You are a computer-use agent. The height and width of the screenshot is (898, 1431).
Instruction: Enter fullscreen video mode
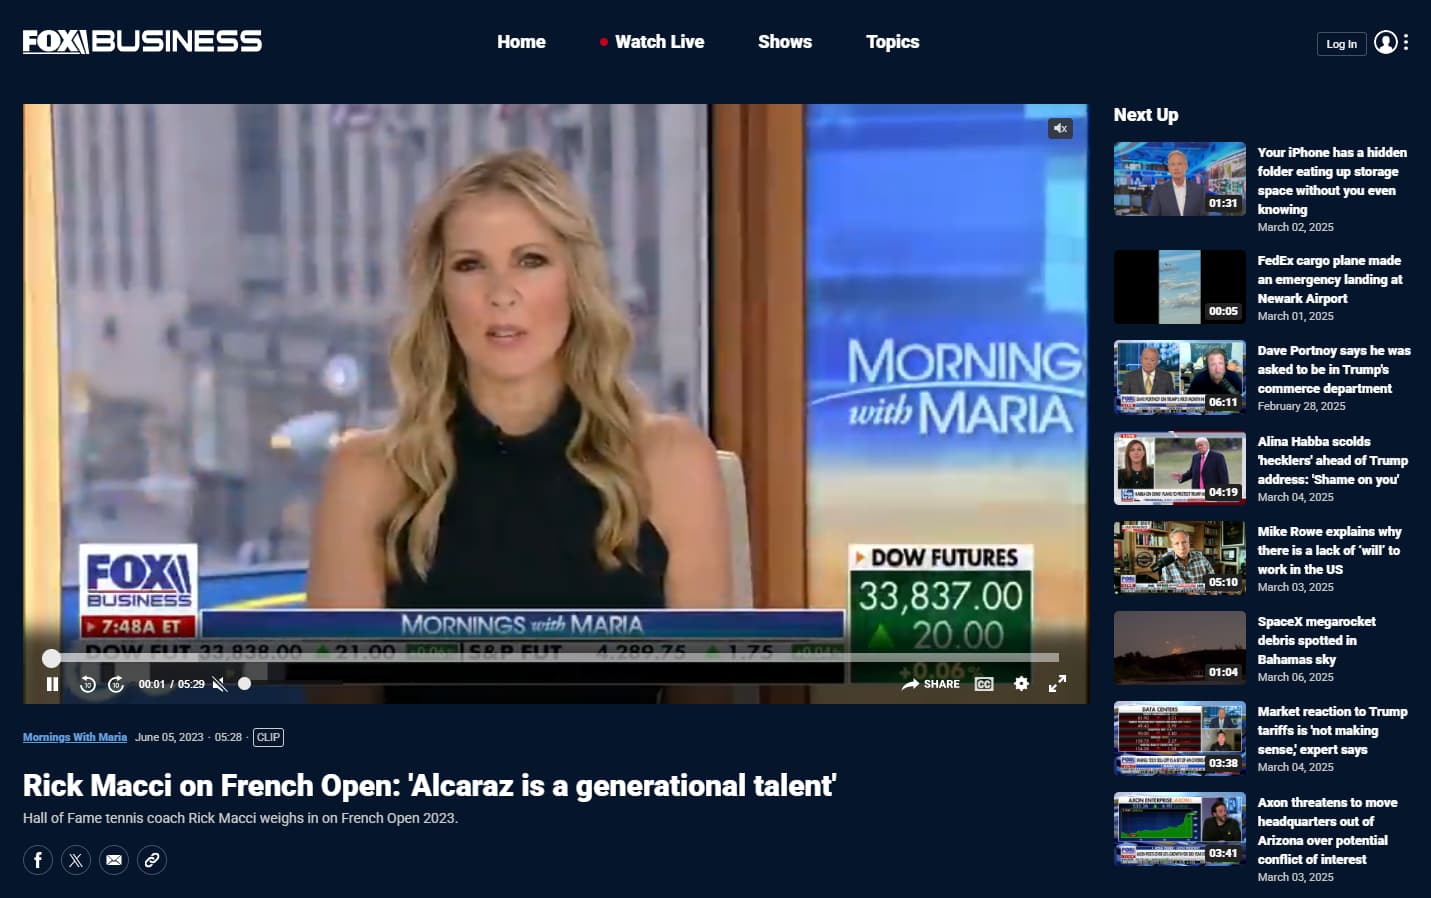1057,684
